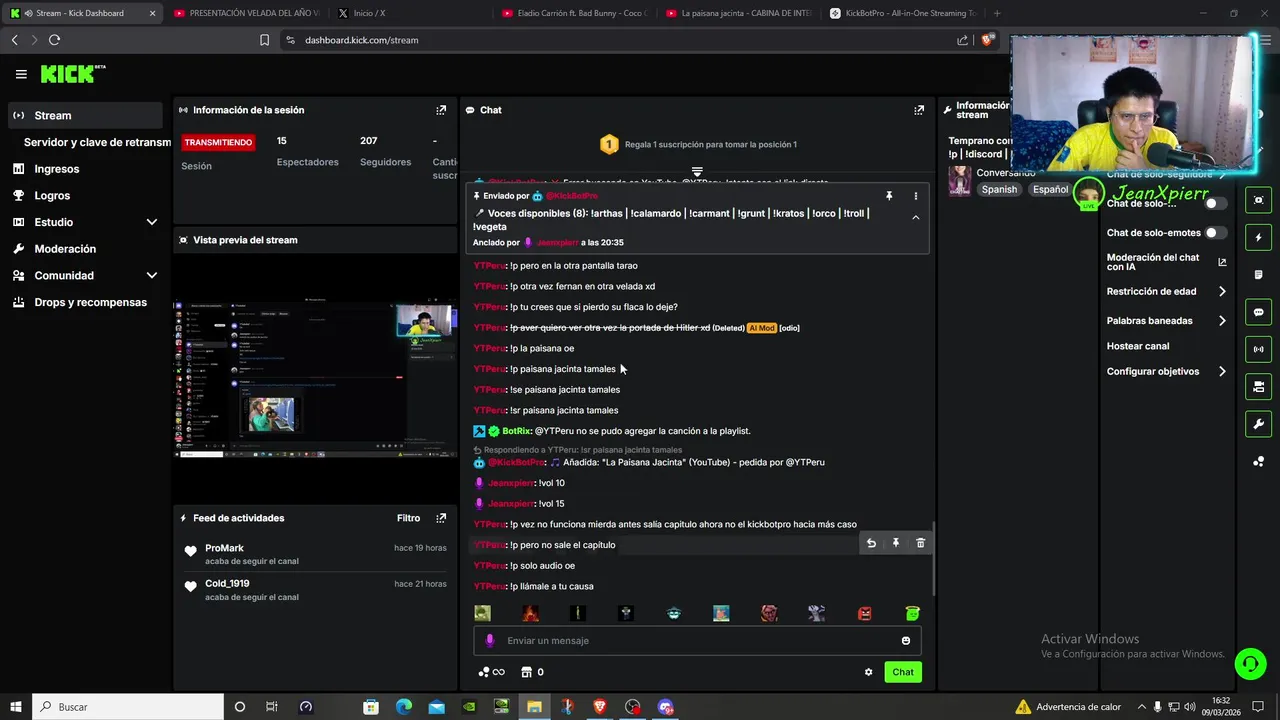Pin the 'pero no sale el capítulo' message
This screenshot has height=720, width=1280.
click(x=896, y=543)
